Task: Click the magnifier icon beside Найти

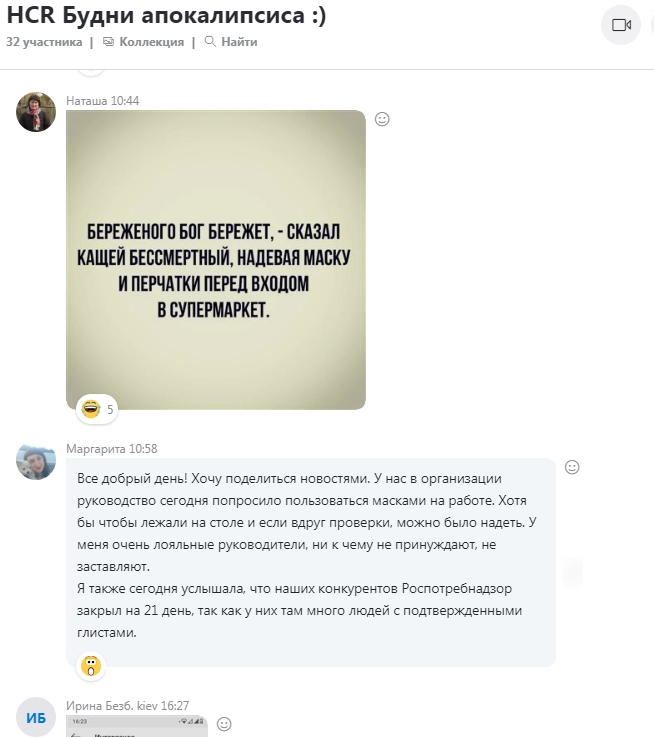Action: pyautogui.click(x=210, y=42)
